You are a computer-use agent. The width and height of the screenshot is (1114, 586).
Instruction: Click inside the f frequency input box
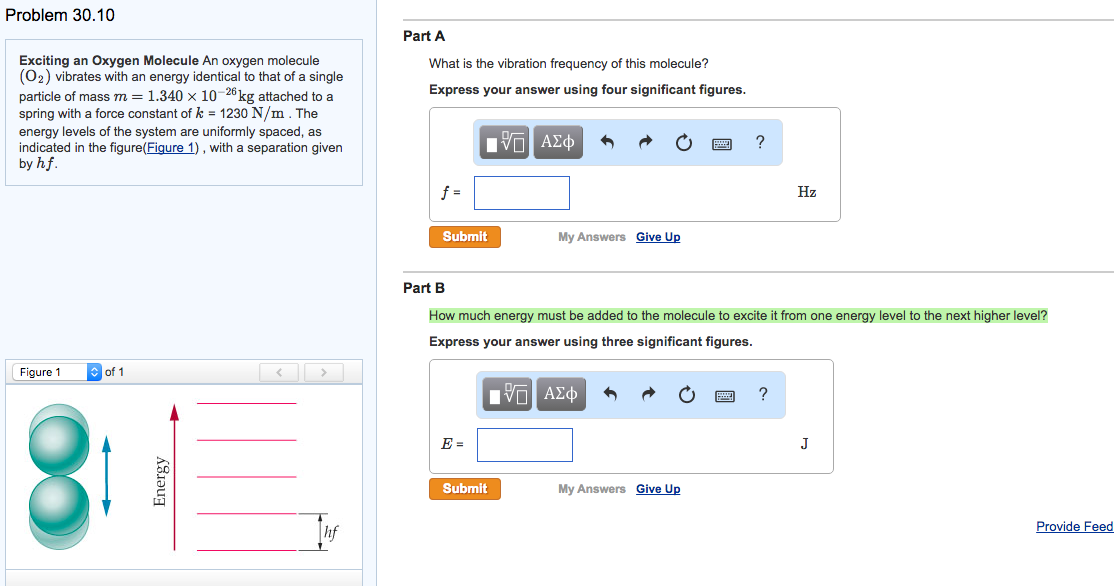[x=521, y=192]
